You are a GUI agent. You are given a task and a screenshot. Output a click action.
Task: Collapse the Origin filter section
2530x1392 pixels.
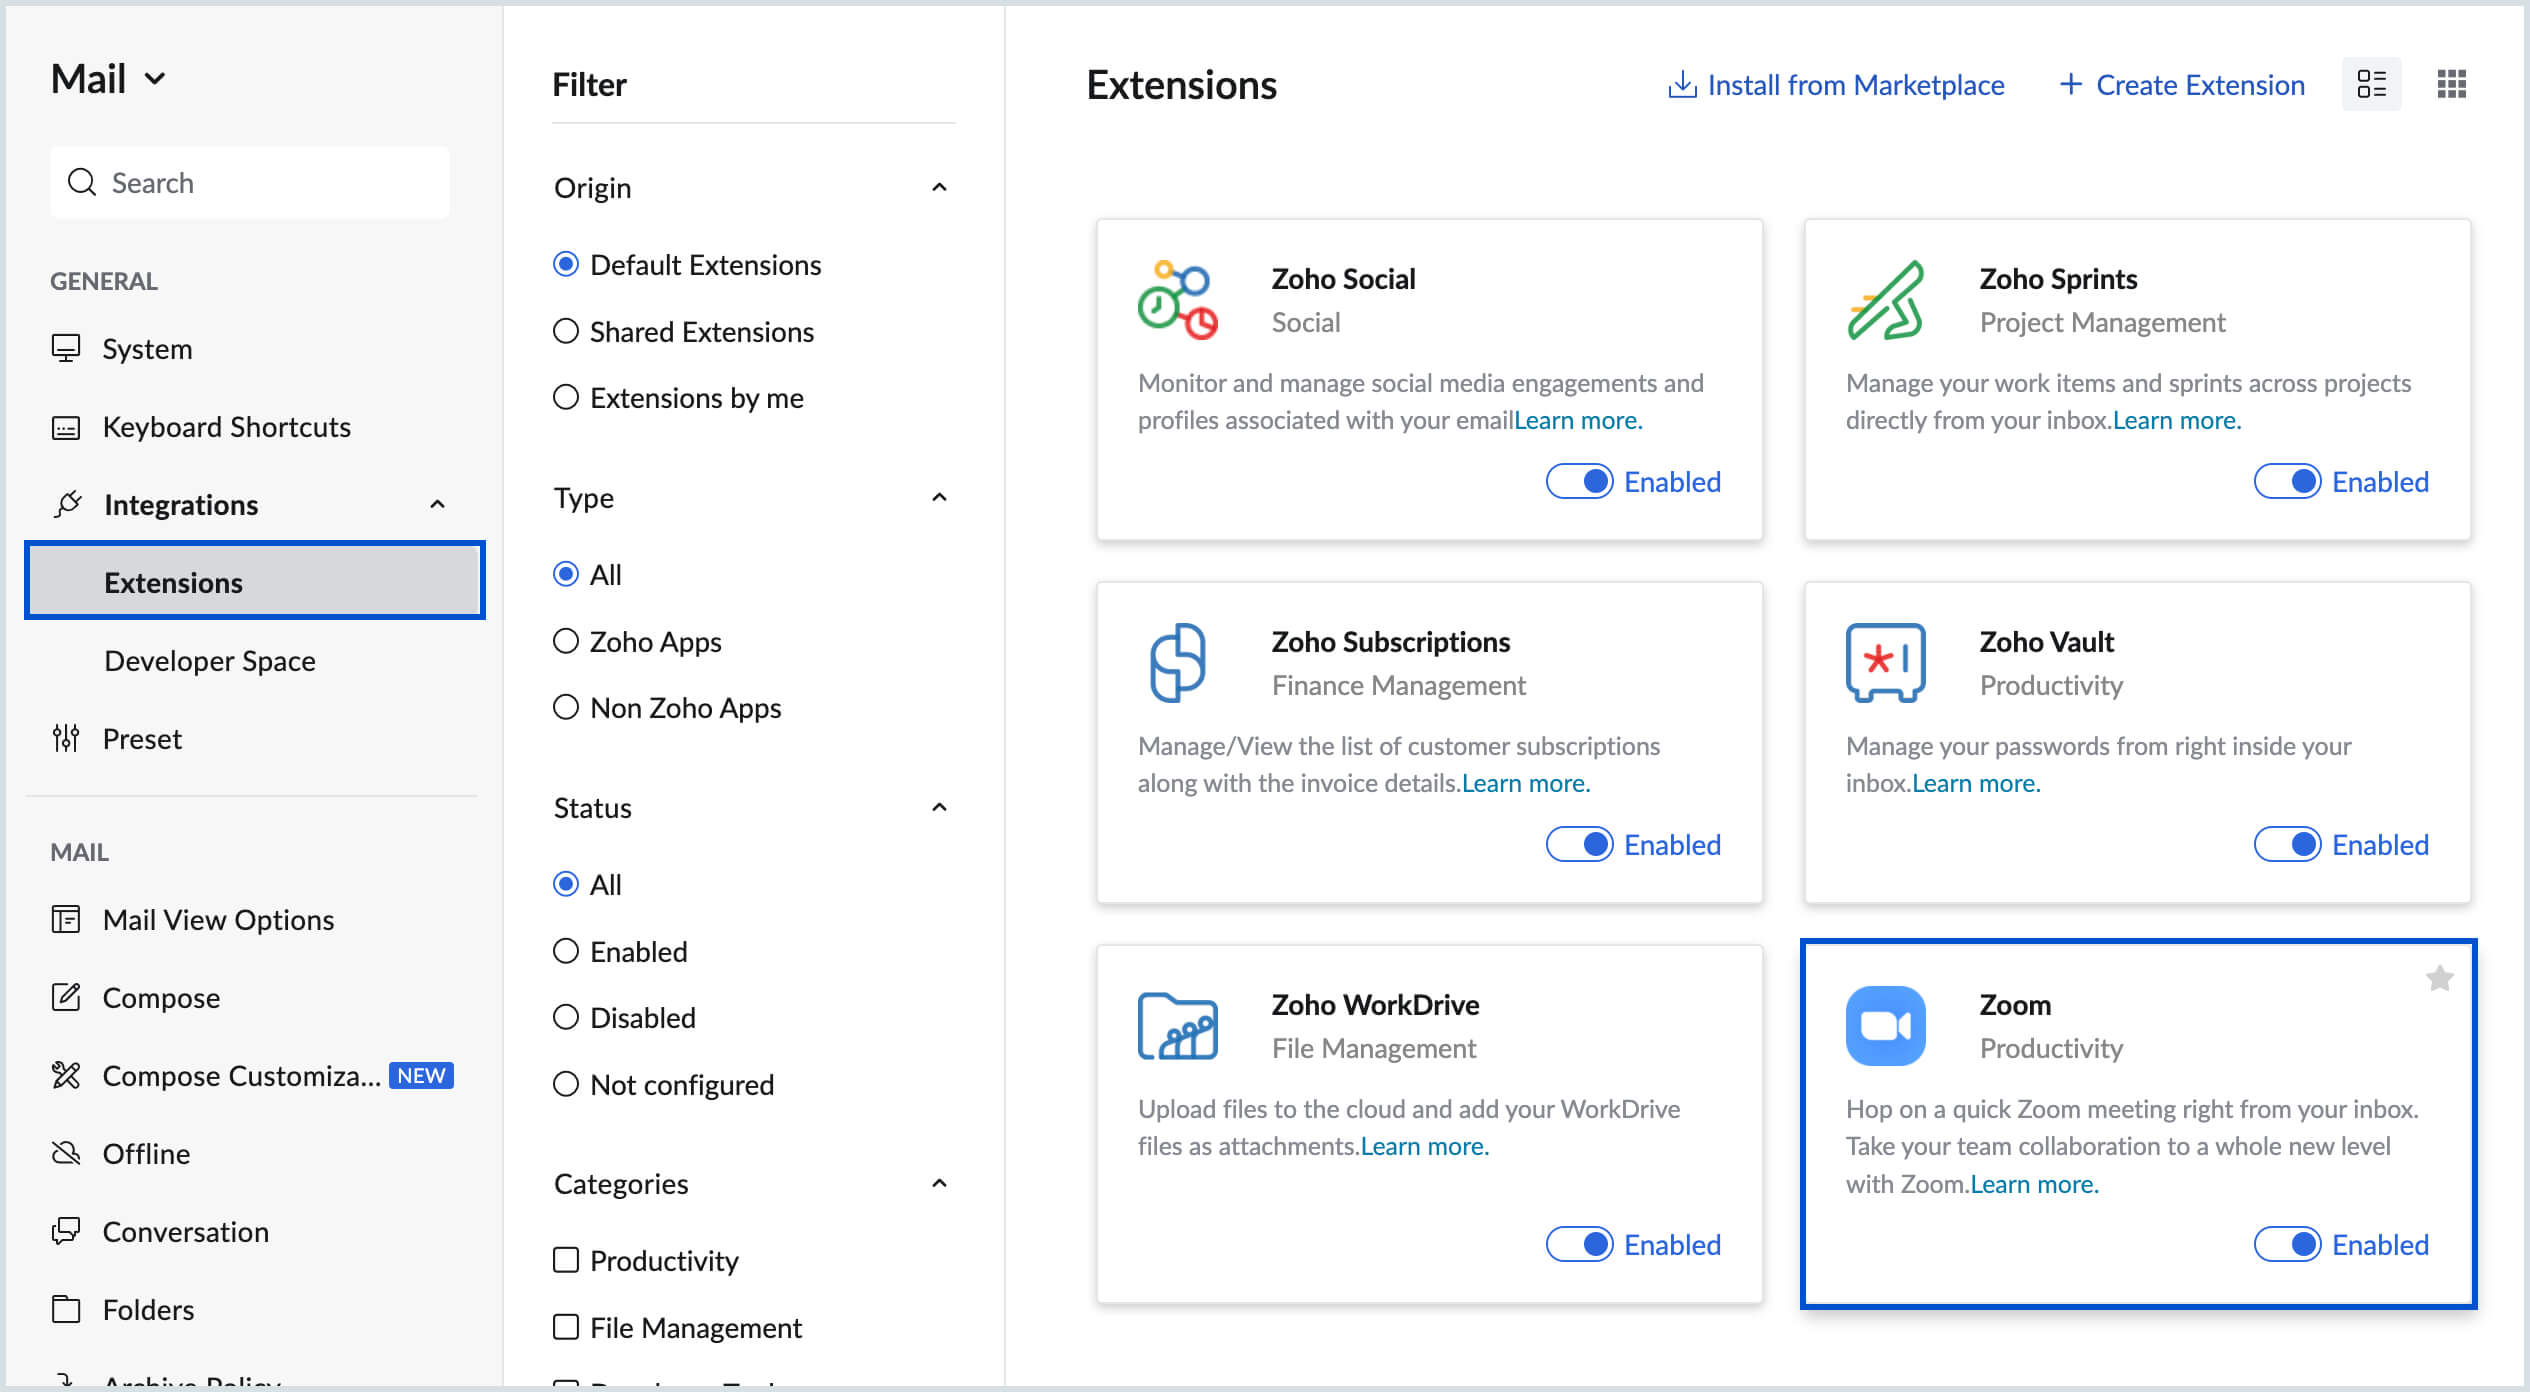pyautogui.click(x=938, y=188)
